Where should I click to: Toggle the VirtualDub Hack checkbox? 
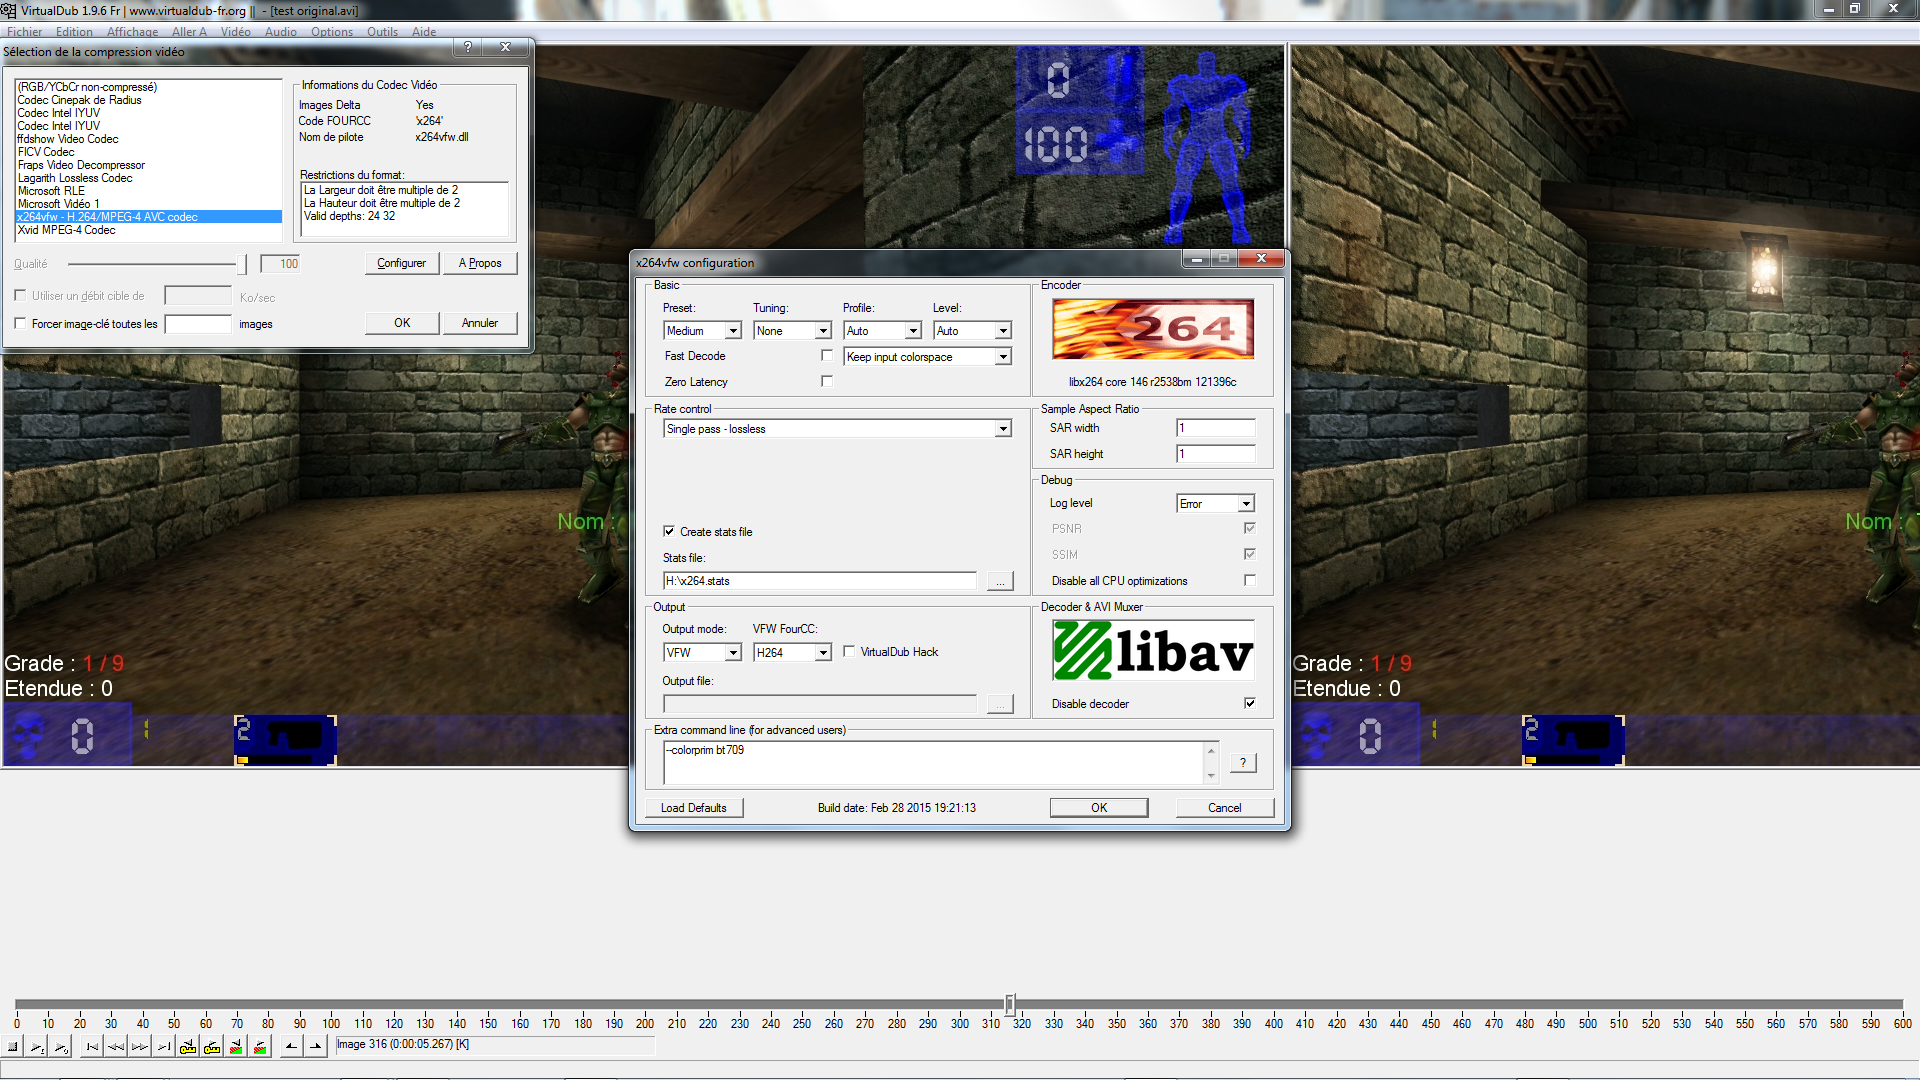(849, 652)
